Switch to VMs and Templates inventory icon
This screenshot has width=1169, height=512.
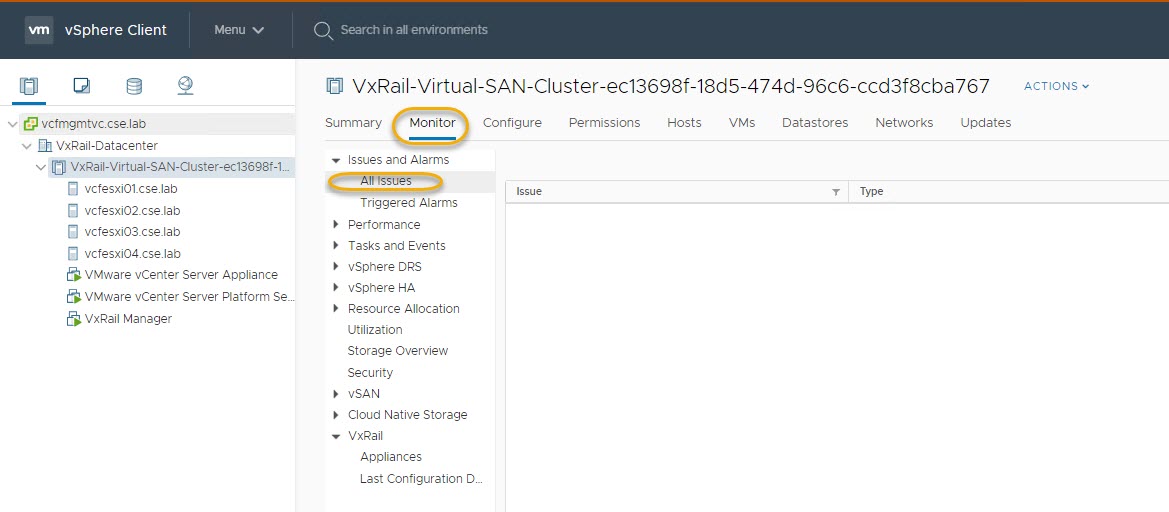click(81, 86)
